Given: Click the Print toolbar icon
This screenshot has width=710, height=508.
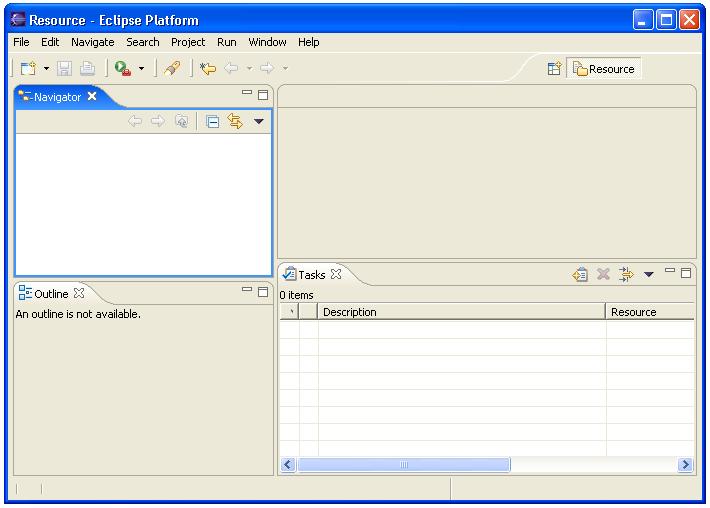Looking at the screenshot, I should [87, 68].
